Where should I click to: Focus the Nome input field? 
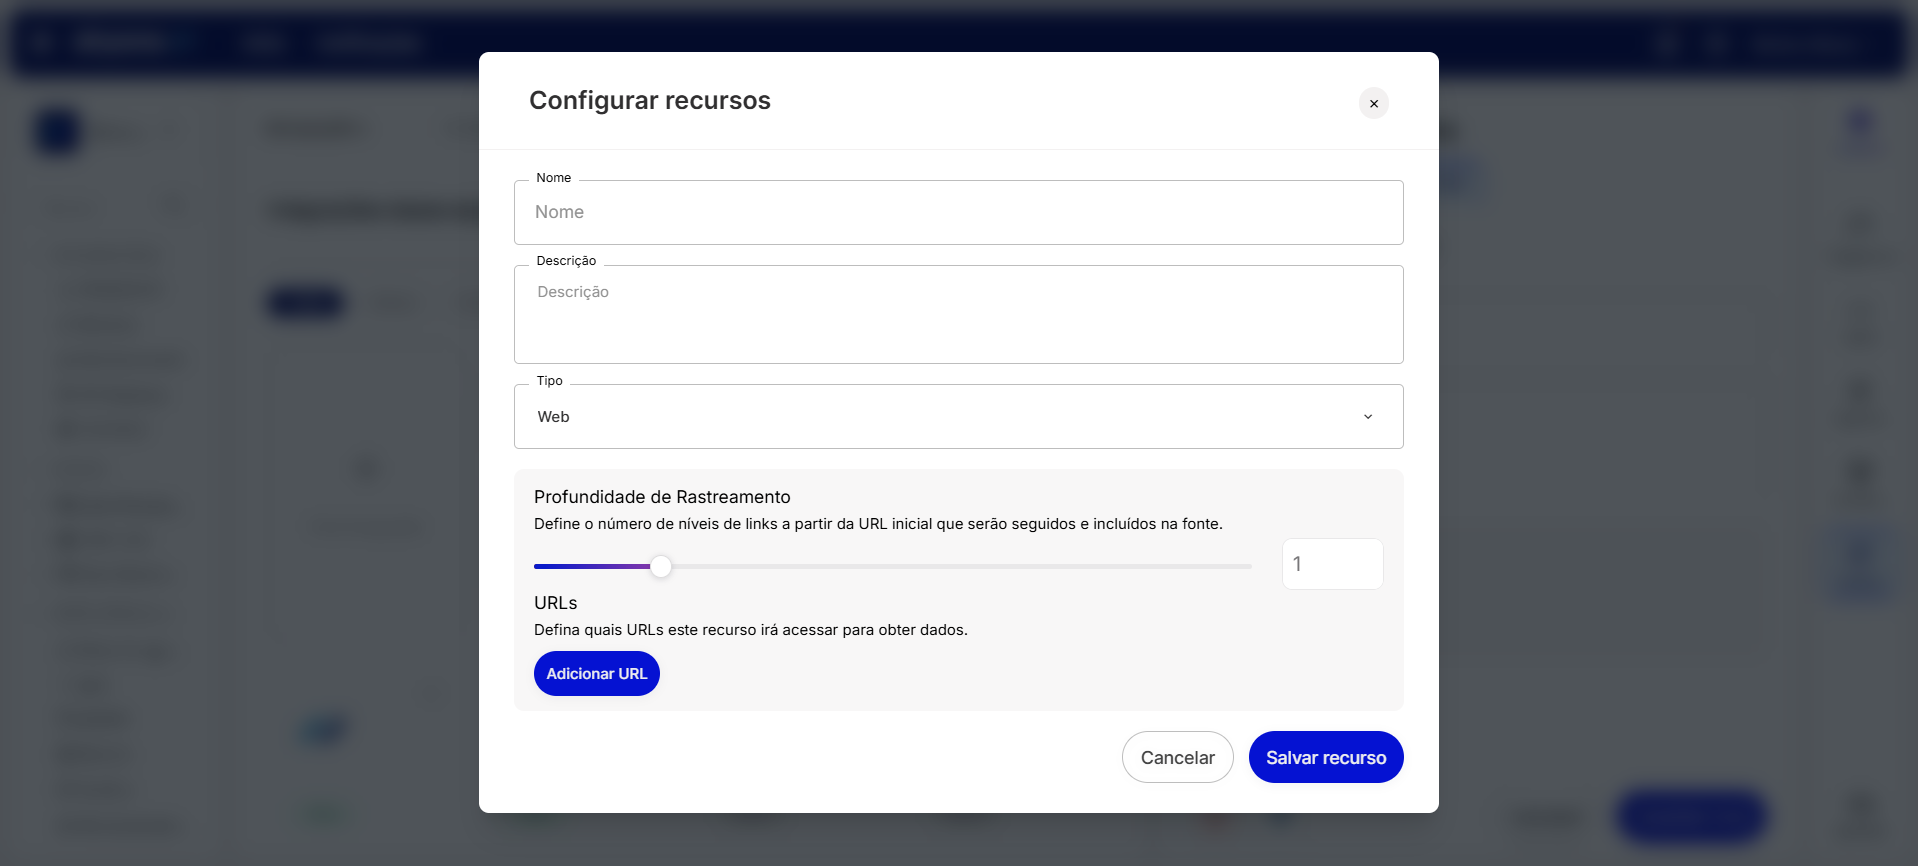(958, 213)
